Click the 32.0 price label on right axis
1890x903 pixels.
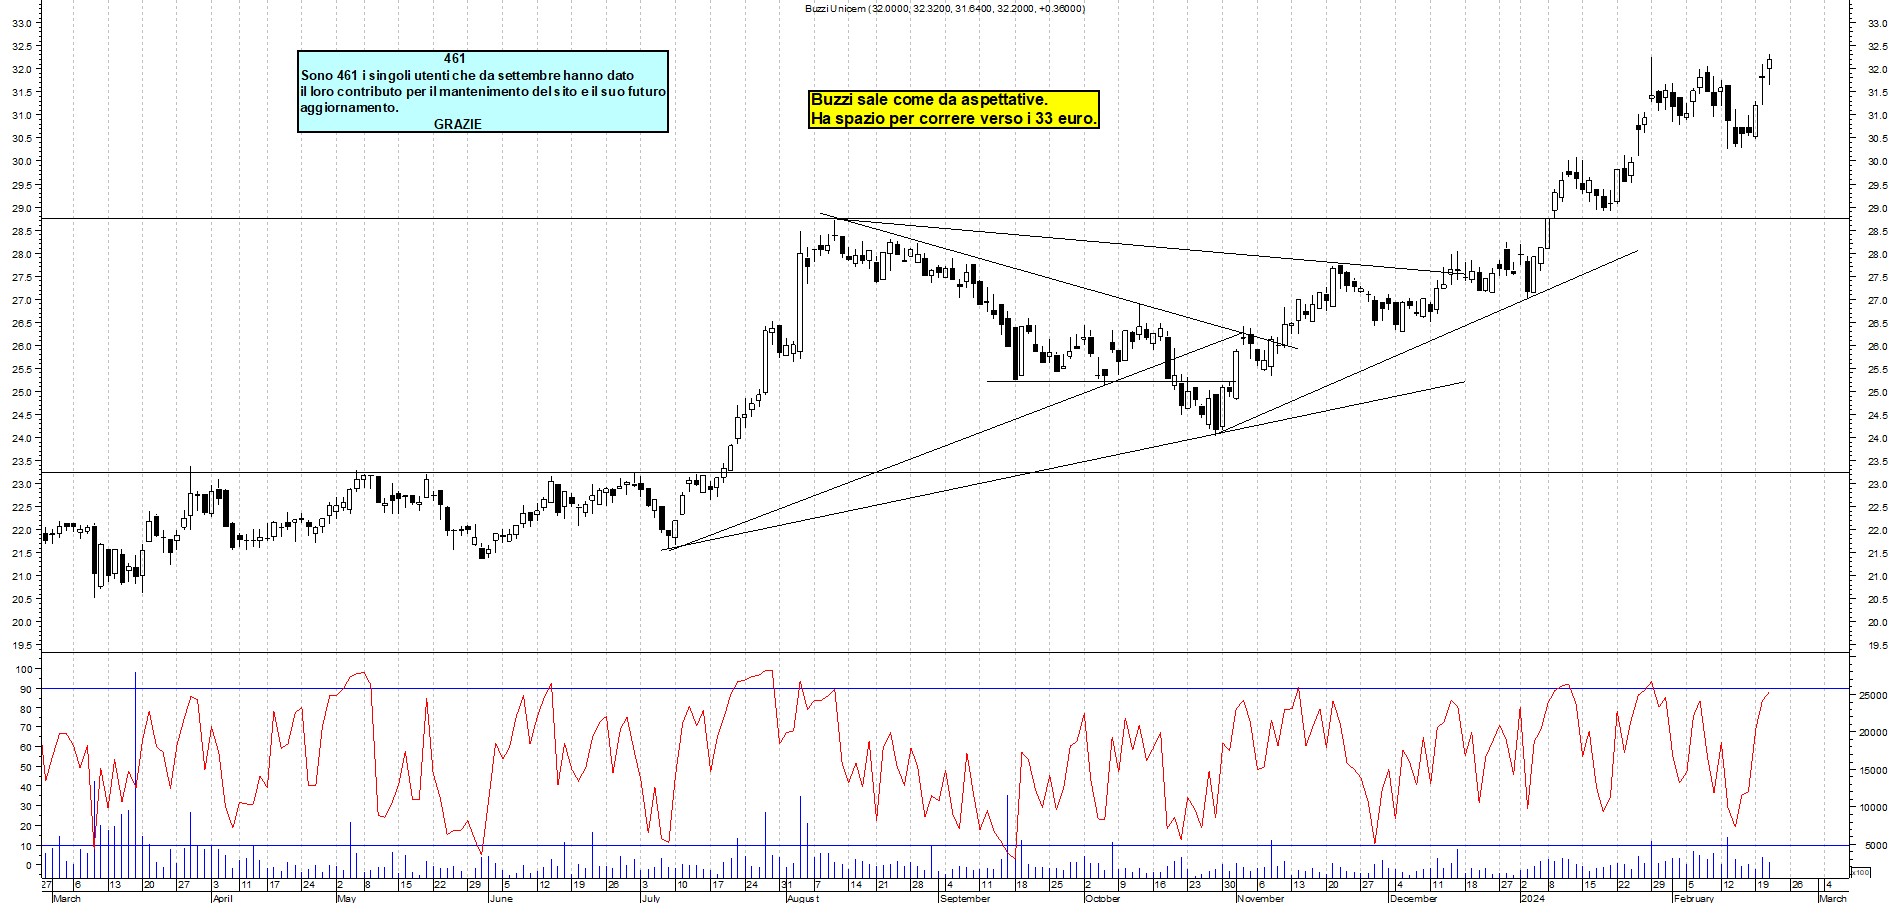[x=1877, y=69]
